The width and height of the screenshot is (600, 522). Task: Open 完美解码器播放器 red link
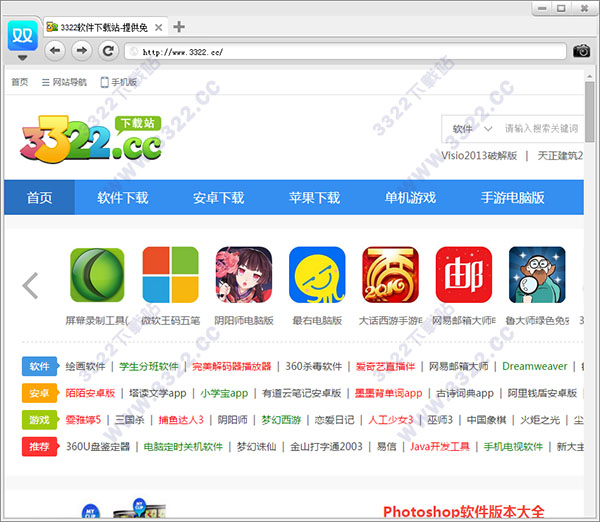click(x=232, y=366)
